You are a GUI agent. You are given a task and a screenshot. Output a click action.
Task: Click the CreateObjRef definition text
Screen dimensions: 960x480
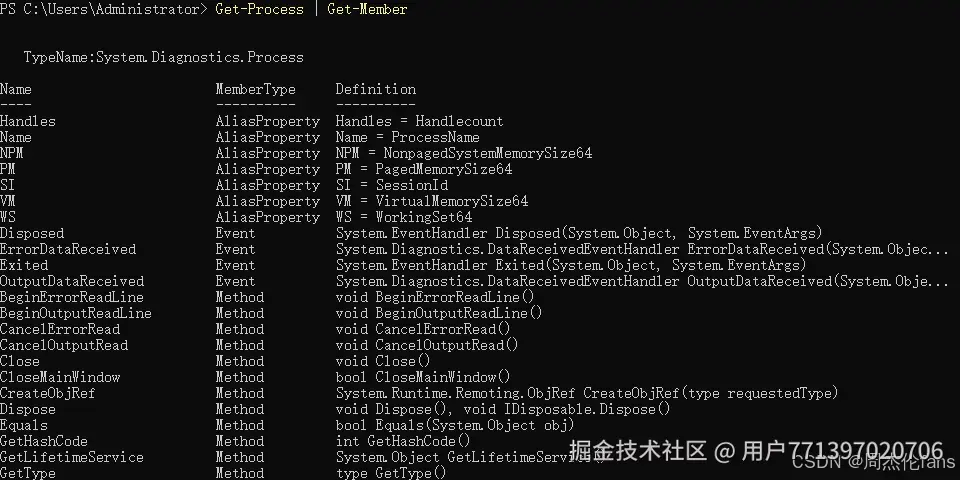[x=587, y=392]
